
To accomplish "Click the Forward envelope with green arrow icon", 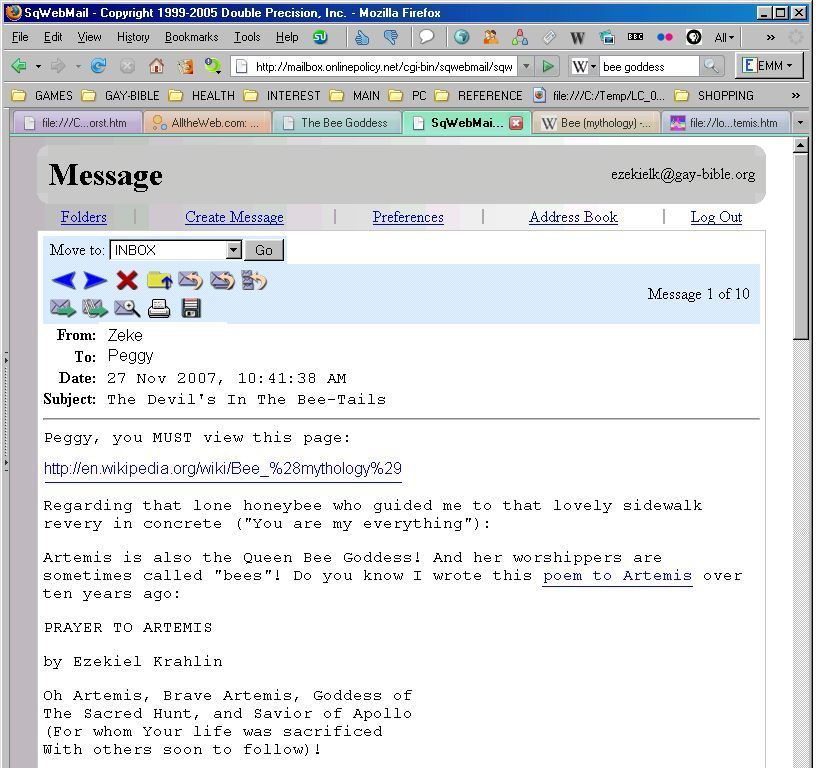I will (63, 308).
